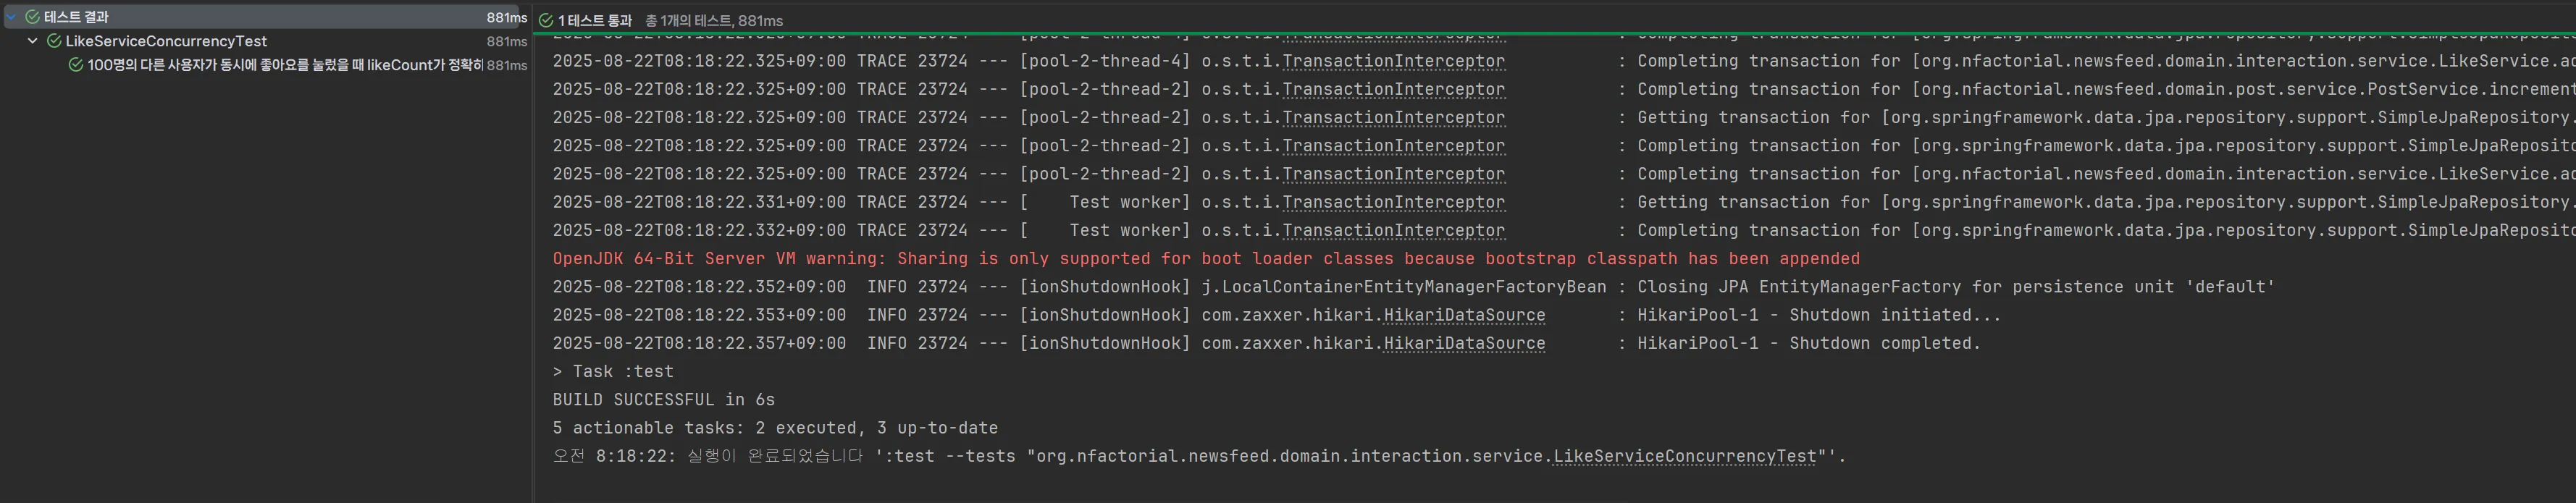This screenshot has height=503, width=2576.
Task: Collapse the 테스트 결과 root node arrow
Action: (x=12, y=17)
